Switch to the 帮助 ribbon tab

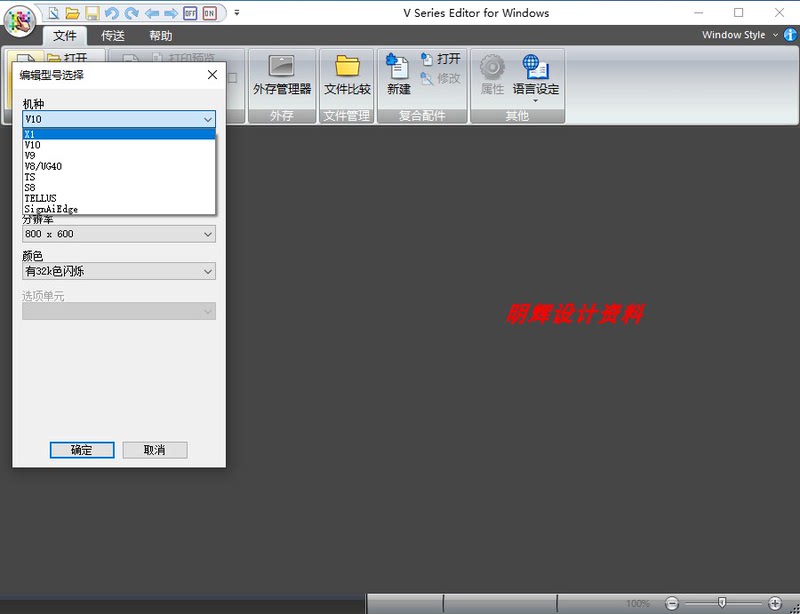click(x=161, y=36)
